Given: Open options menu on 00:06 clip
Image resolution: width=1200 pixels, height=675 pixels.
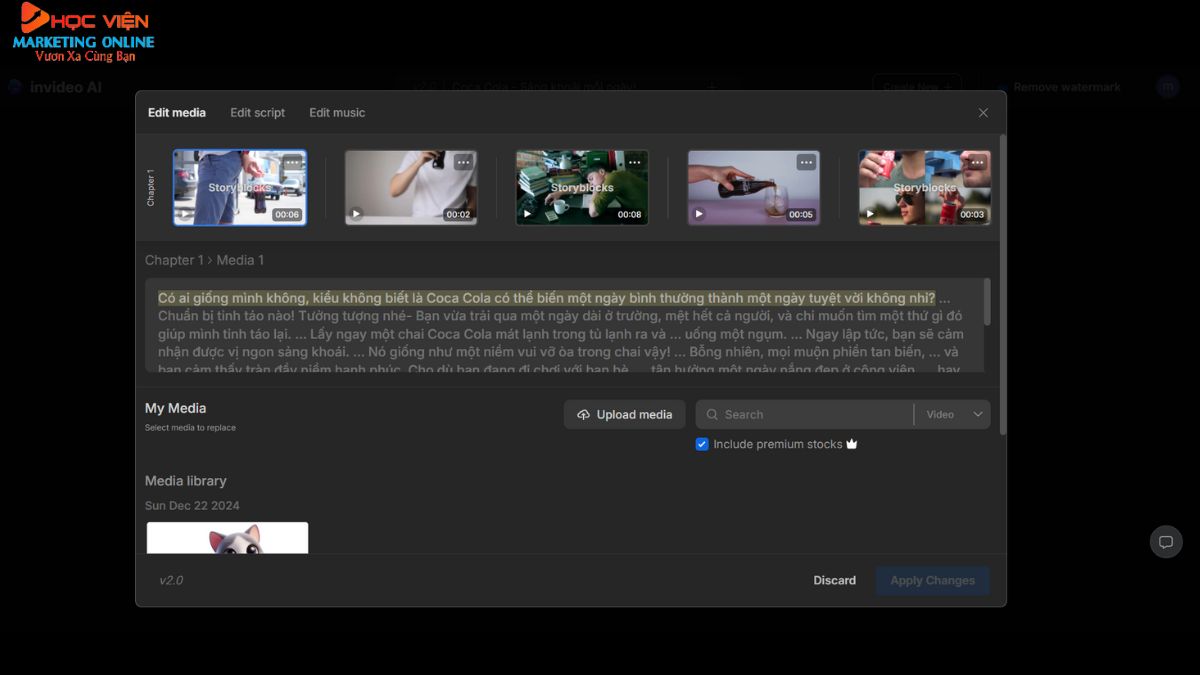Looking at the screenshot, I should click(292, 162).
